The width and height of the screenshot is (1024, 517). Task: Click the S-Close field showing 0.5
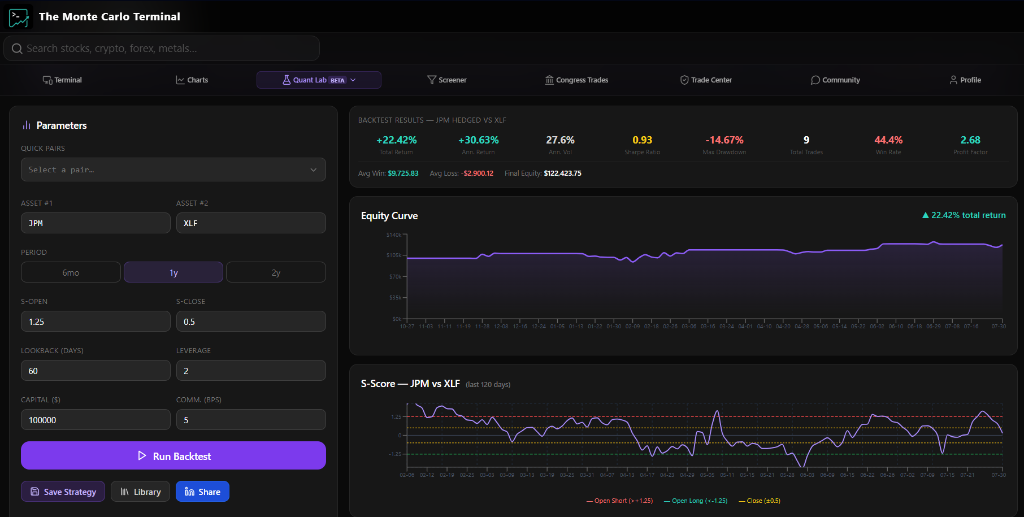click(251, 321)
